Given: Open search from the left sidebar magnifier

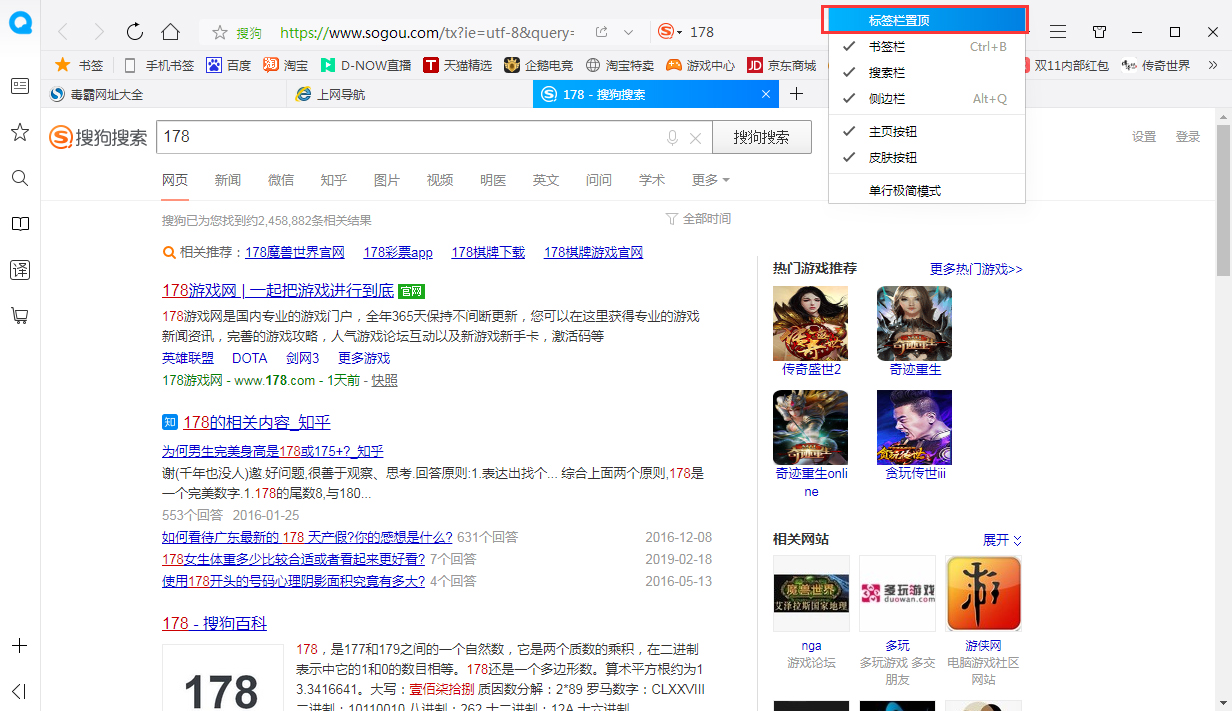Looking at the screenshot, I should coord(19,177).
